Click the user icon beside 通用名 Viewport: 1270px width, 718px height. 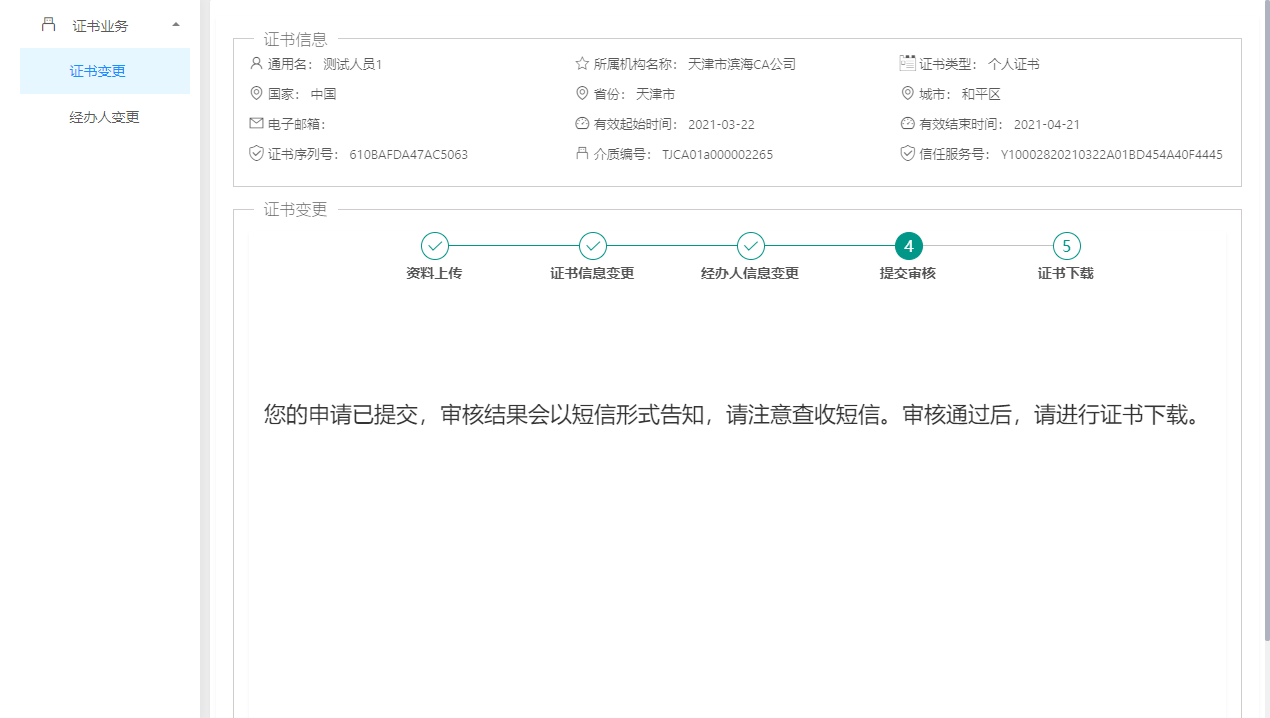pyautogui.click(x=256, y=64)
